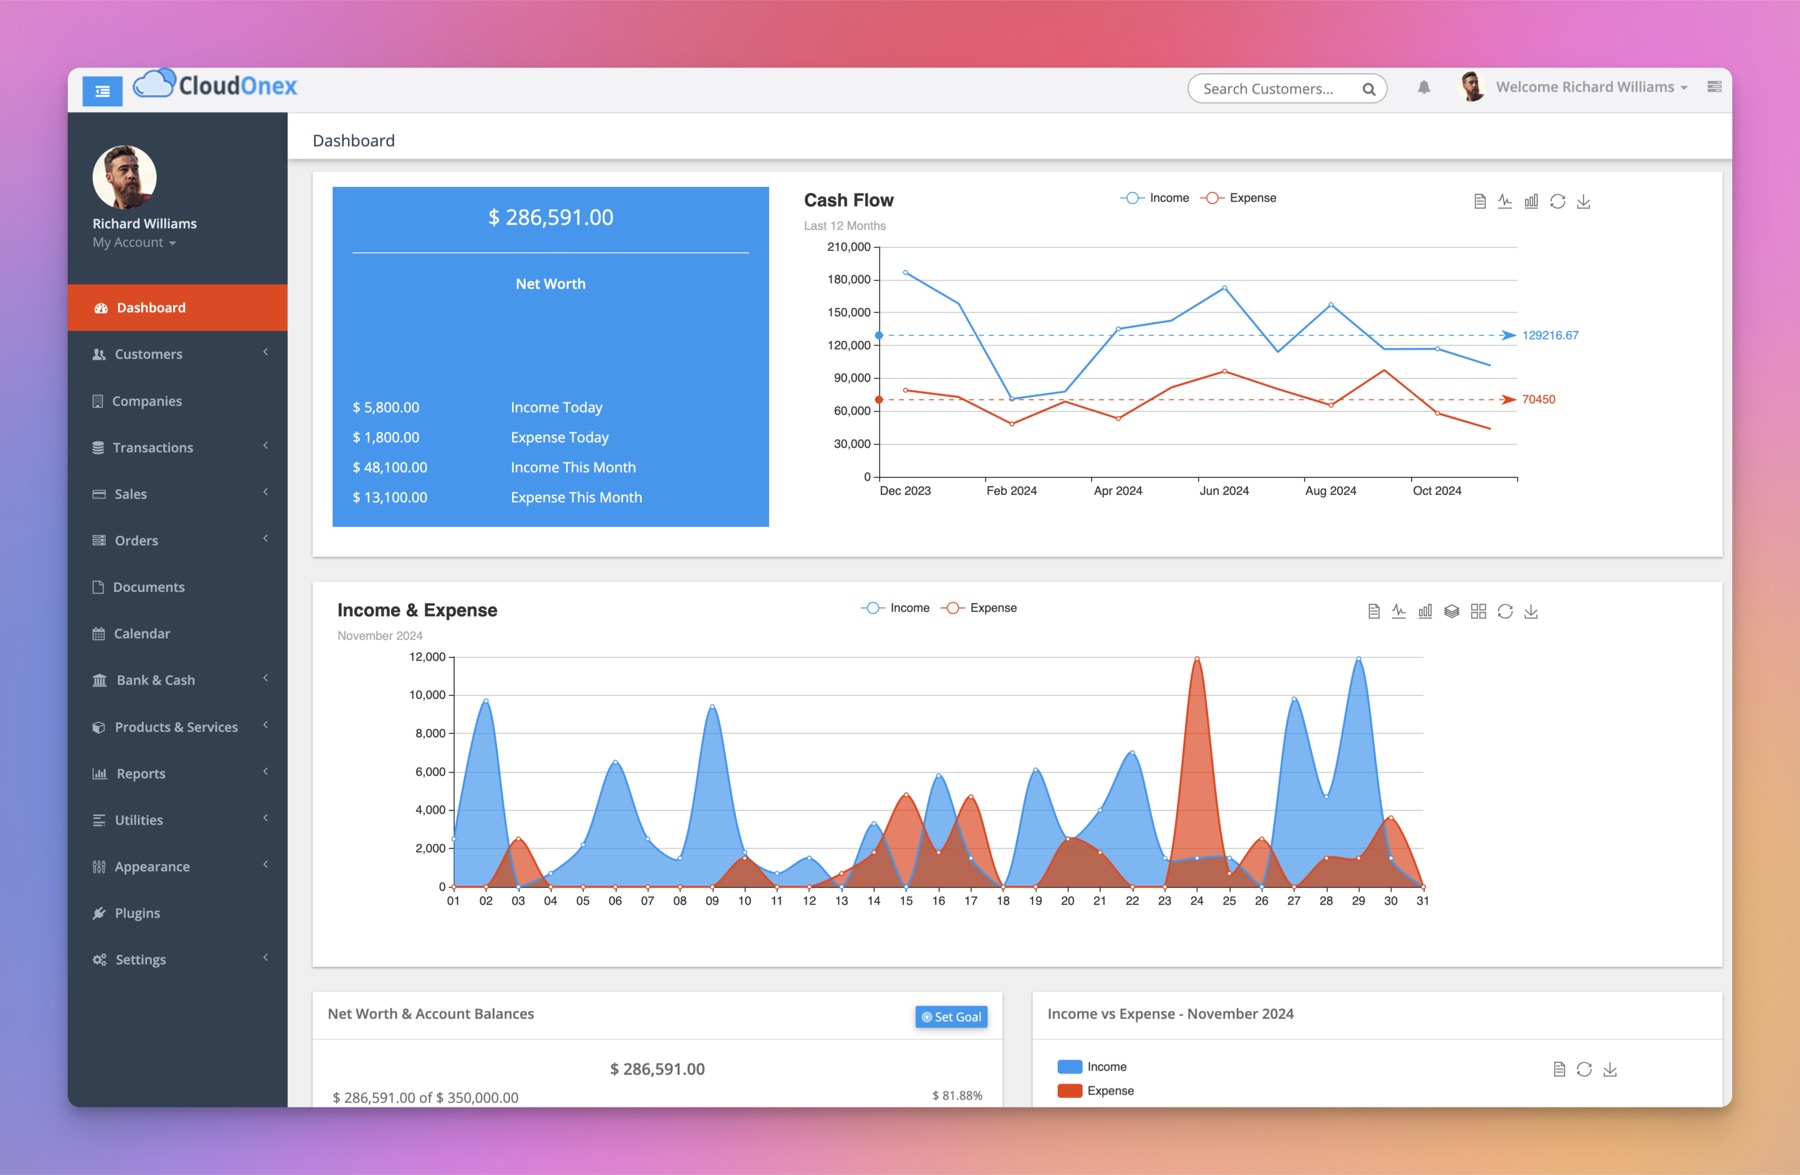Switch Income & Expense chart to bar view
This screenshot has width=1800, height=1175.
tap(1425, 612)
